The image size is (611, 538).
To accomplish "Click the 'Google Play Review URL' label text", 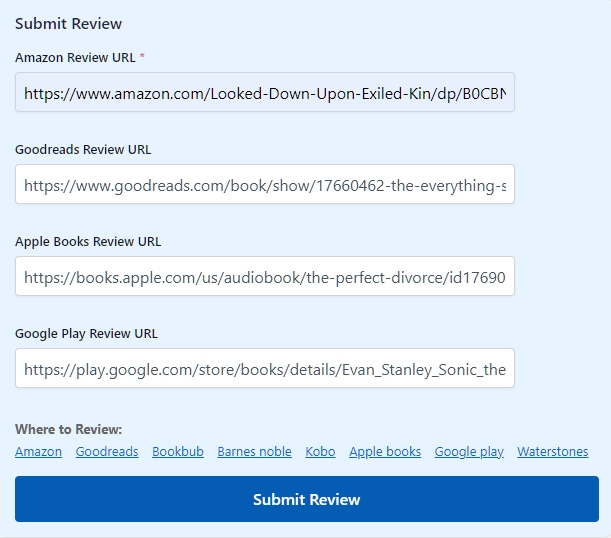I will click(x=86, y=334).
